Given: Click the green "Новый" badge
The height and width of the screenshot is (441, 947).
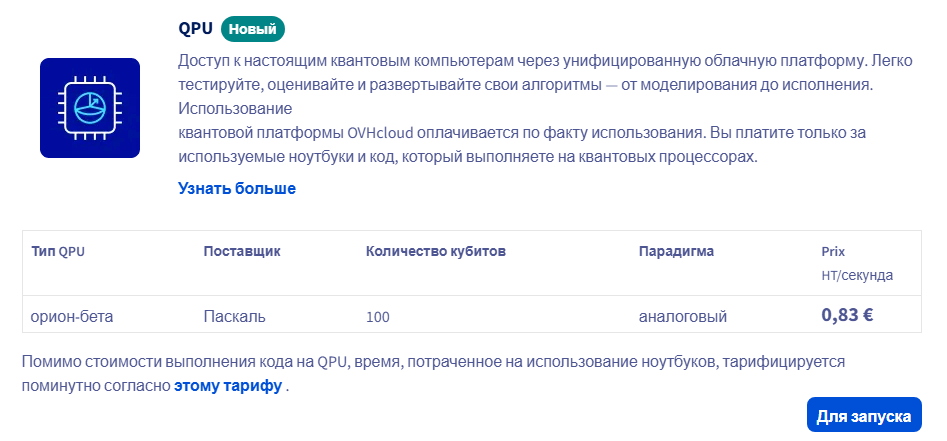Looking at the screenshot, I should (x=253, y=29).
